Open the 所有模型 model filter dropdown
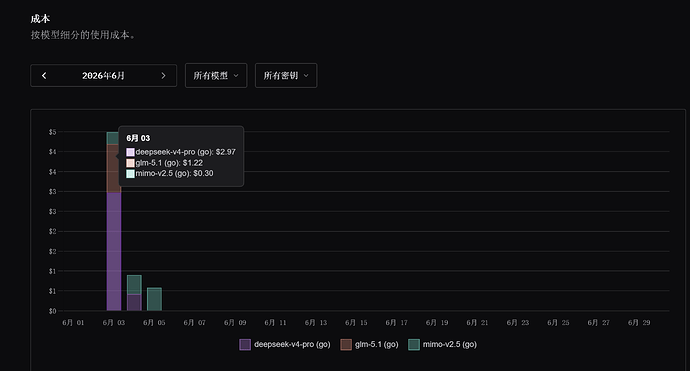The width and height of the screenshot is (690, 371). point(216,76)
